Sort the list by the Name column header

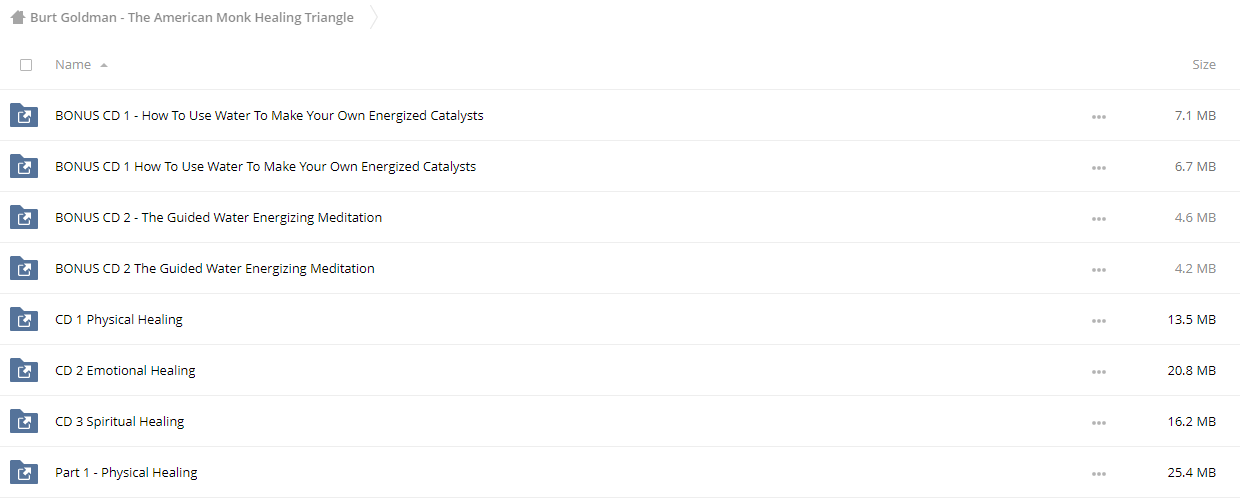73,64
